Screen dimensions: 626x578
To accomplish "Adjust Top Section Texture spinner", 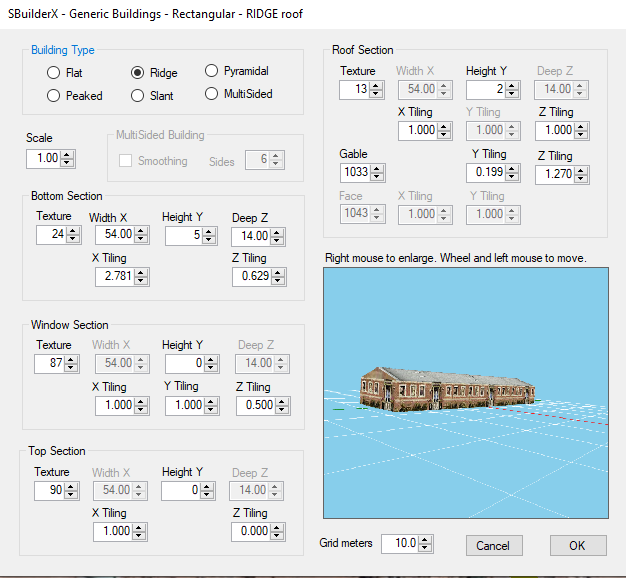I will coord(71,491).
